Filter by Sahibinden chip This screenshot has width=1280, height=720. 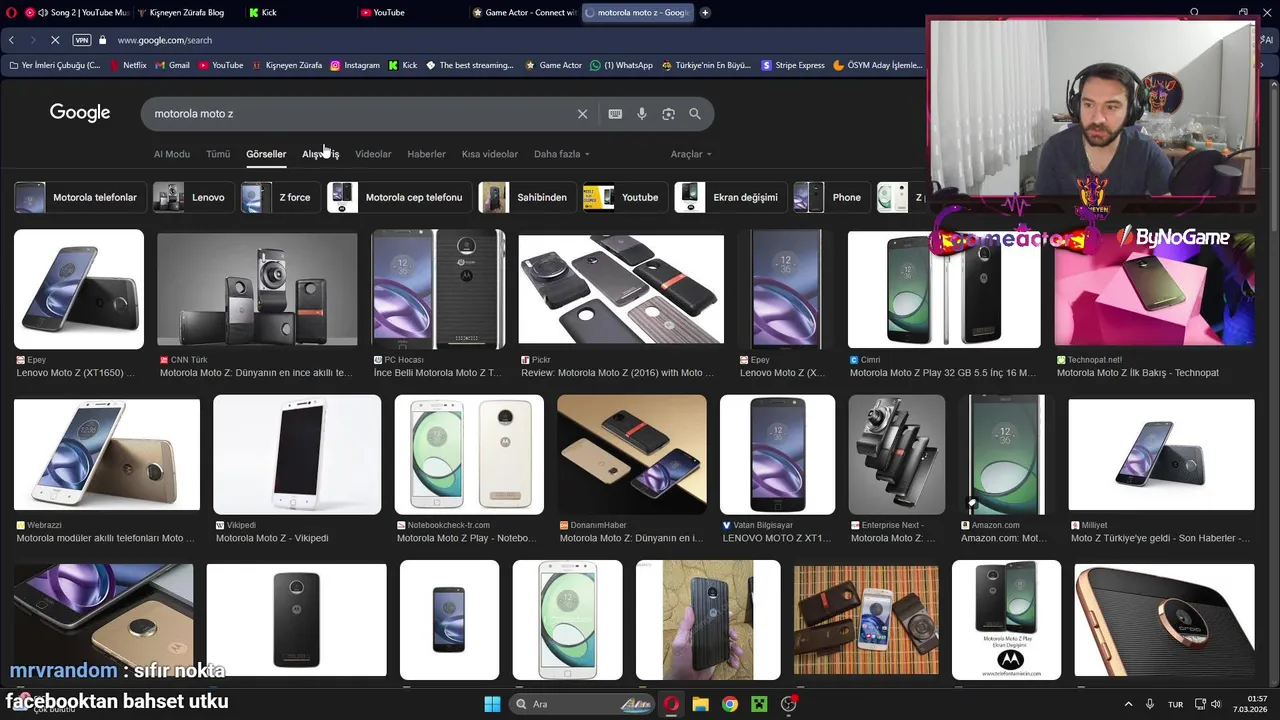coord(525,197)
